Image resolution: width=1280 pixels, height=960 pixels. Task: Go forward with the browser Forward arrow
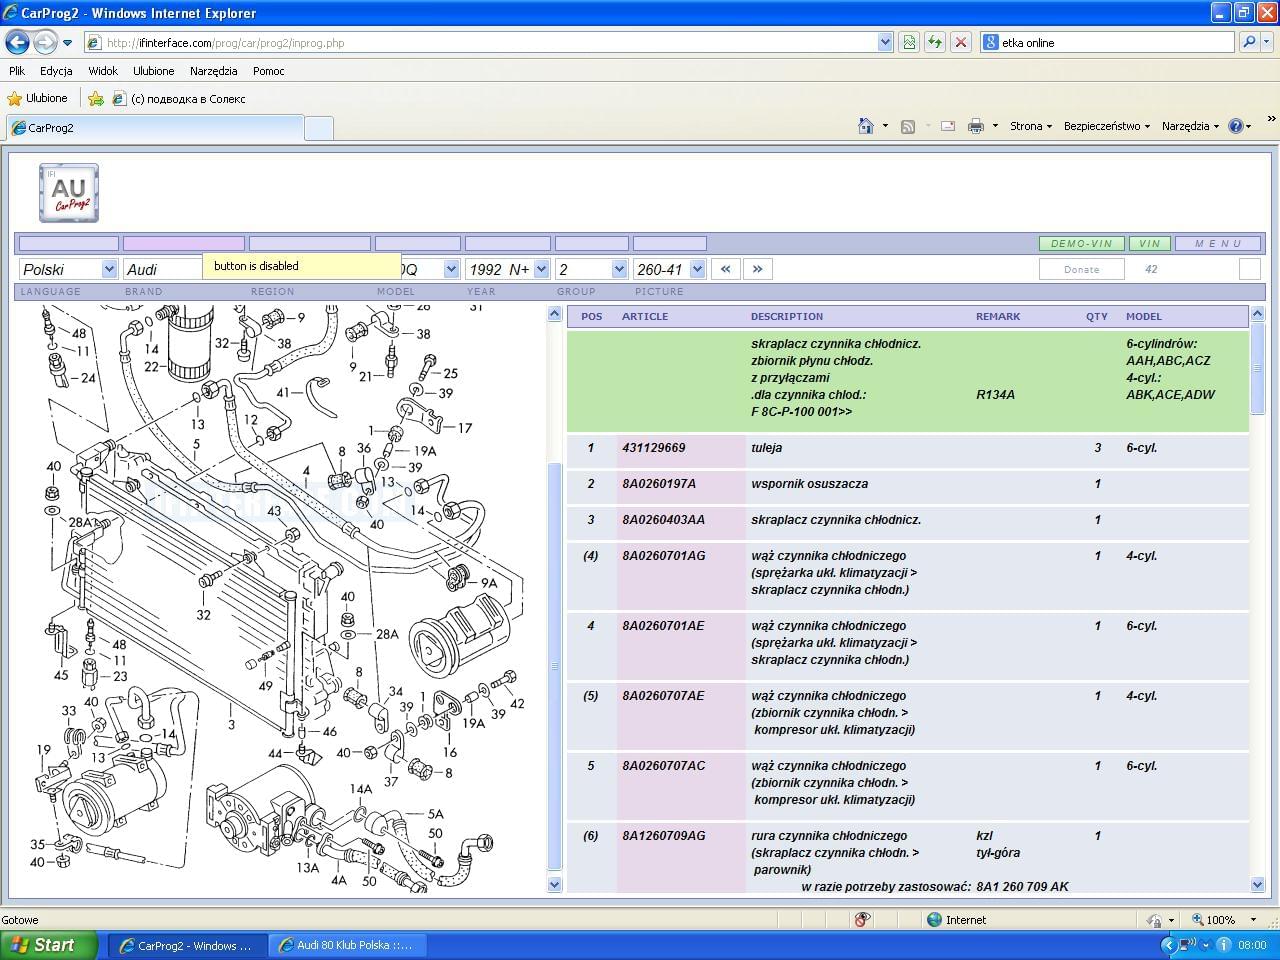pyautogui.click(x=45, y=43)
